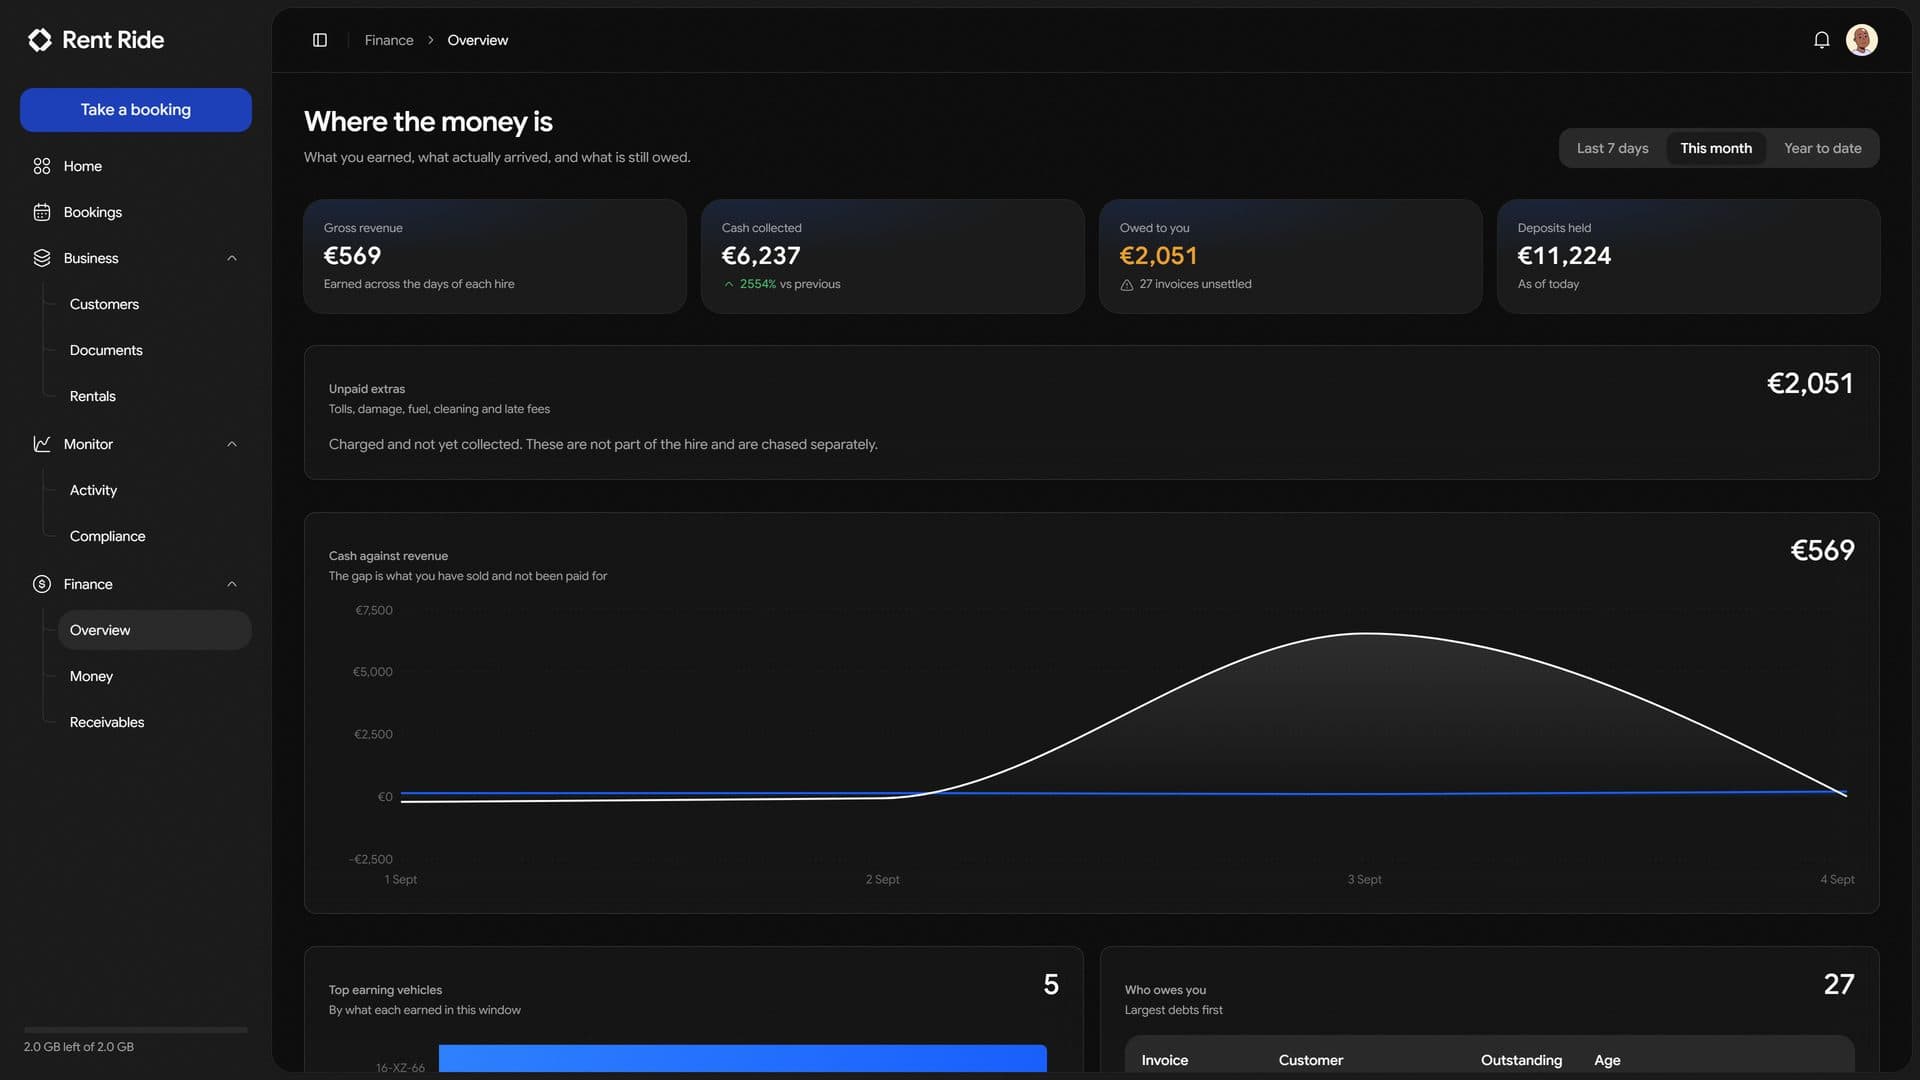1920x1080 pixels.
Task: Open the Activity page
Action: (154, 490)
